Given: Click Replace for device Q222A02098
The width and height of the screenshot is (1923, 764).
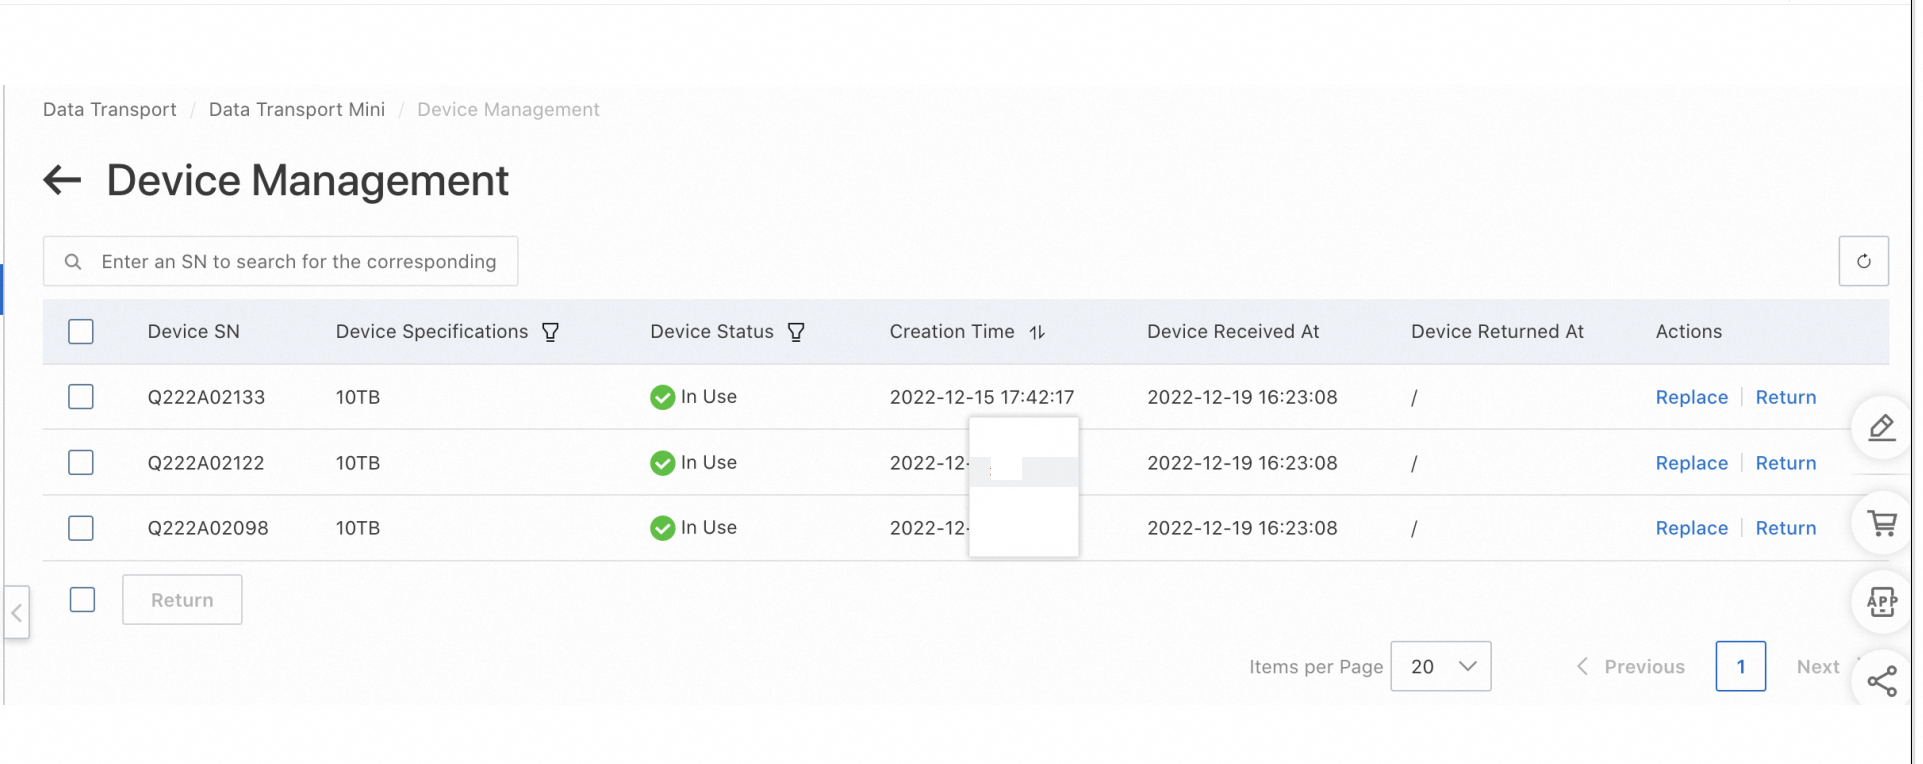Looking at the screenshot, I should point(1692,528).
